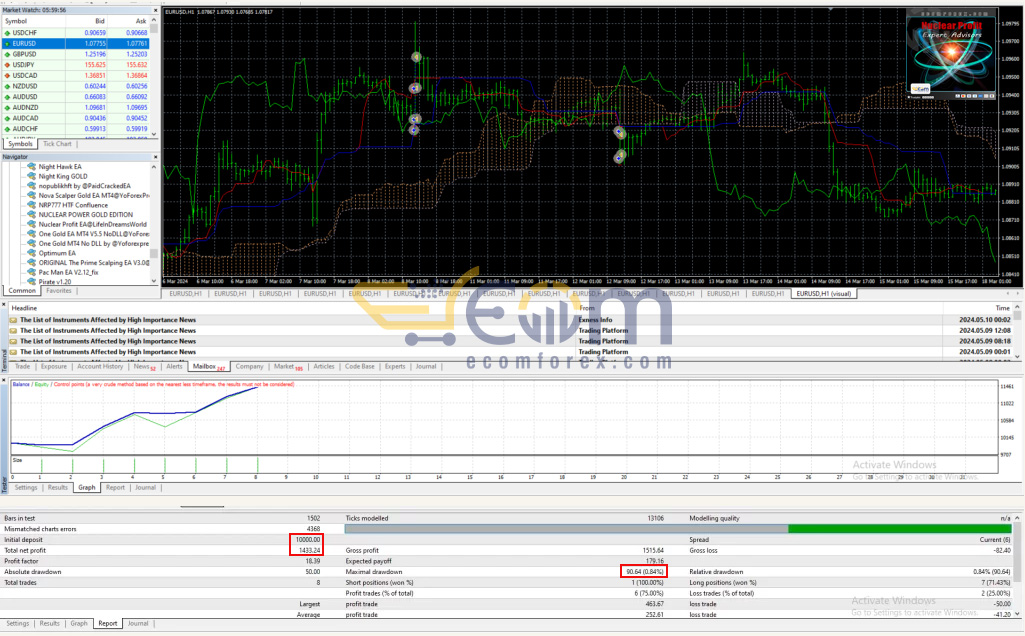This screenshot has height=636, width=1025.
Task: Click the Modelling quality green progress bar
Action: coord(899,529)
